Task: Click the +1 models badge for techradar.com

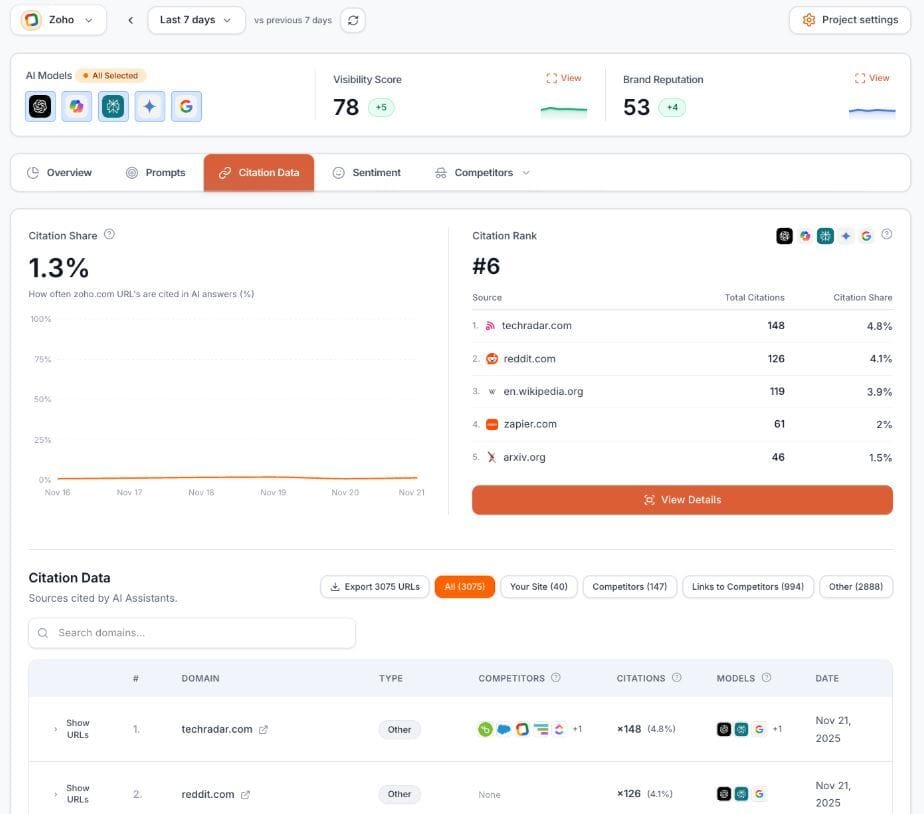Action: tap(777, 729)
